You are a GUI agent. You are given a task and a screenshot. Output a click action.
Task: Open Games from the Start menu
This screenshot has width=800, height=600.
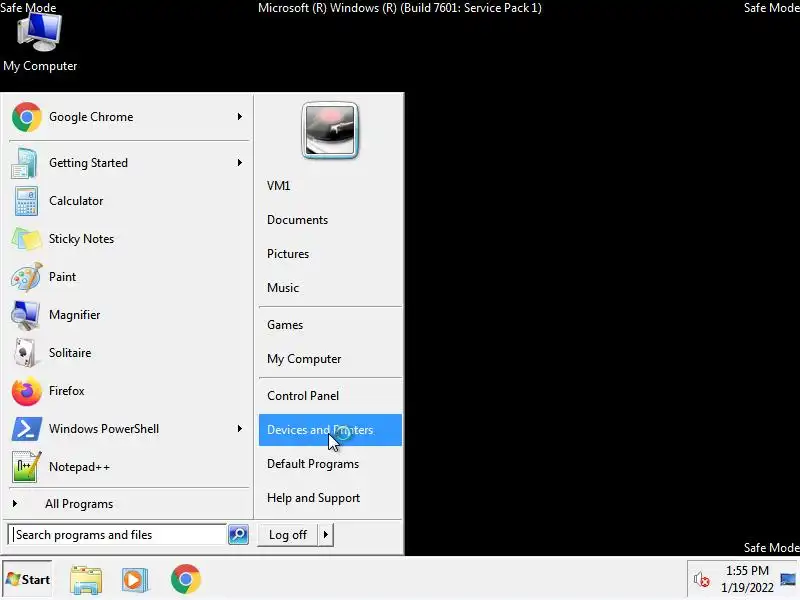tap(330, 325)
